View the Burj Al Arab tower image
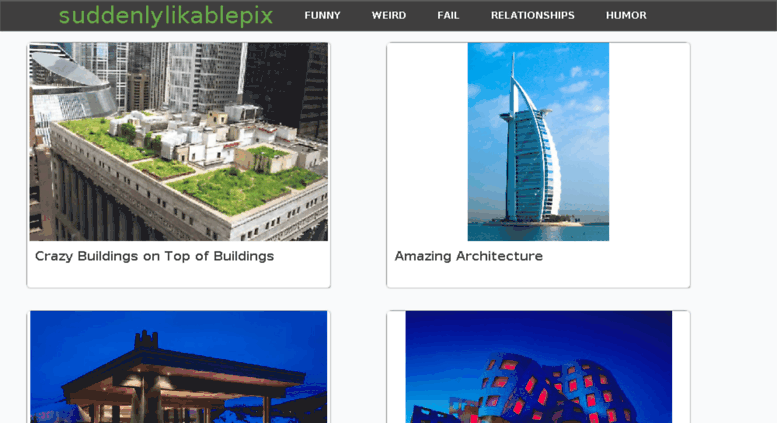 point(538,142)
